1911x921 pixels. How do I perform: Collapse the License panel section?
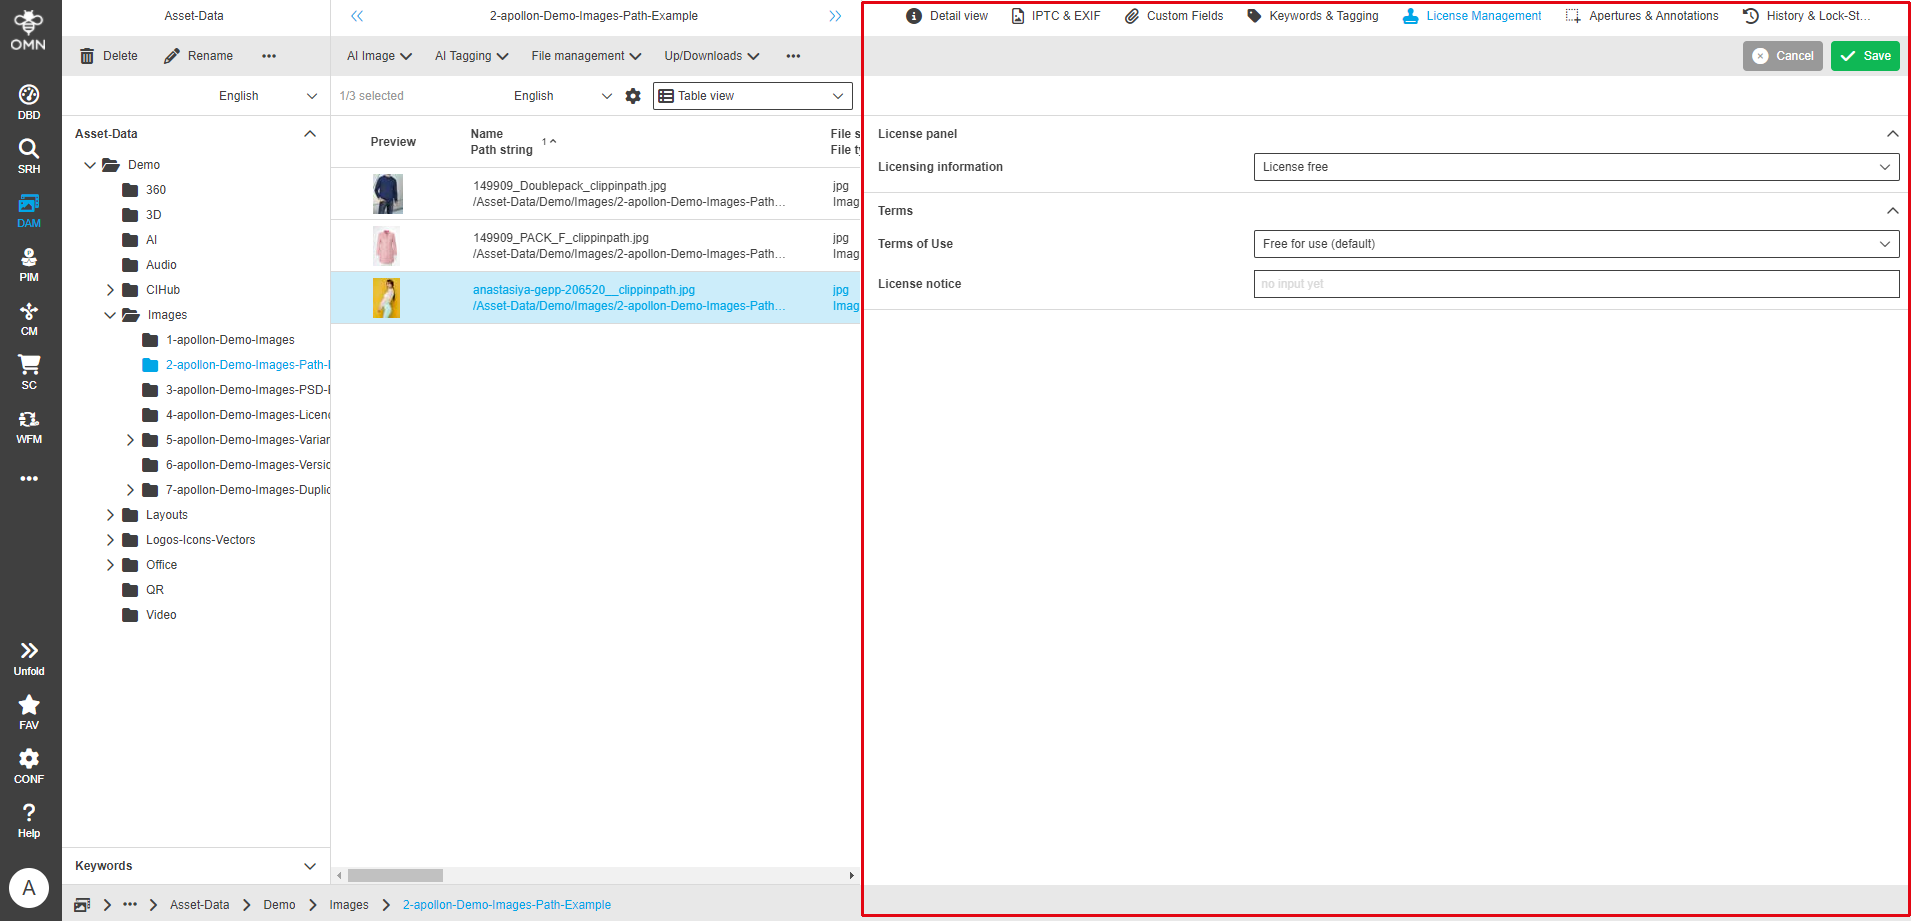point(1892,134)
